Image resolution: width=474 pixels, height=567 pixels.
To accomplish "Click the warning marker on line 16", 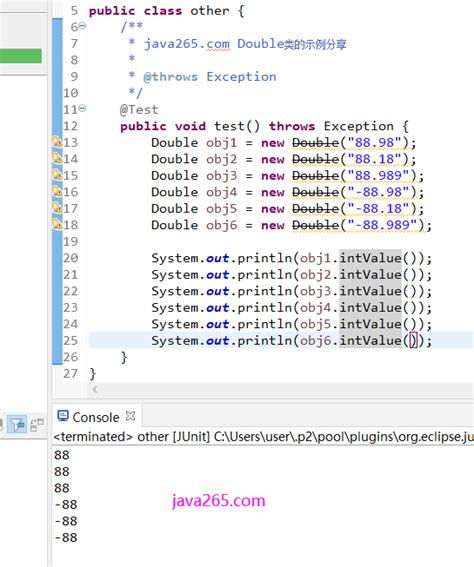I will 57,191.
